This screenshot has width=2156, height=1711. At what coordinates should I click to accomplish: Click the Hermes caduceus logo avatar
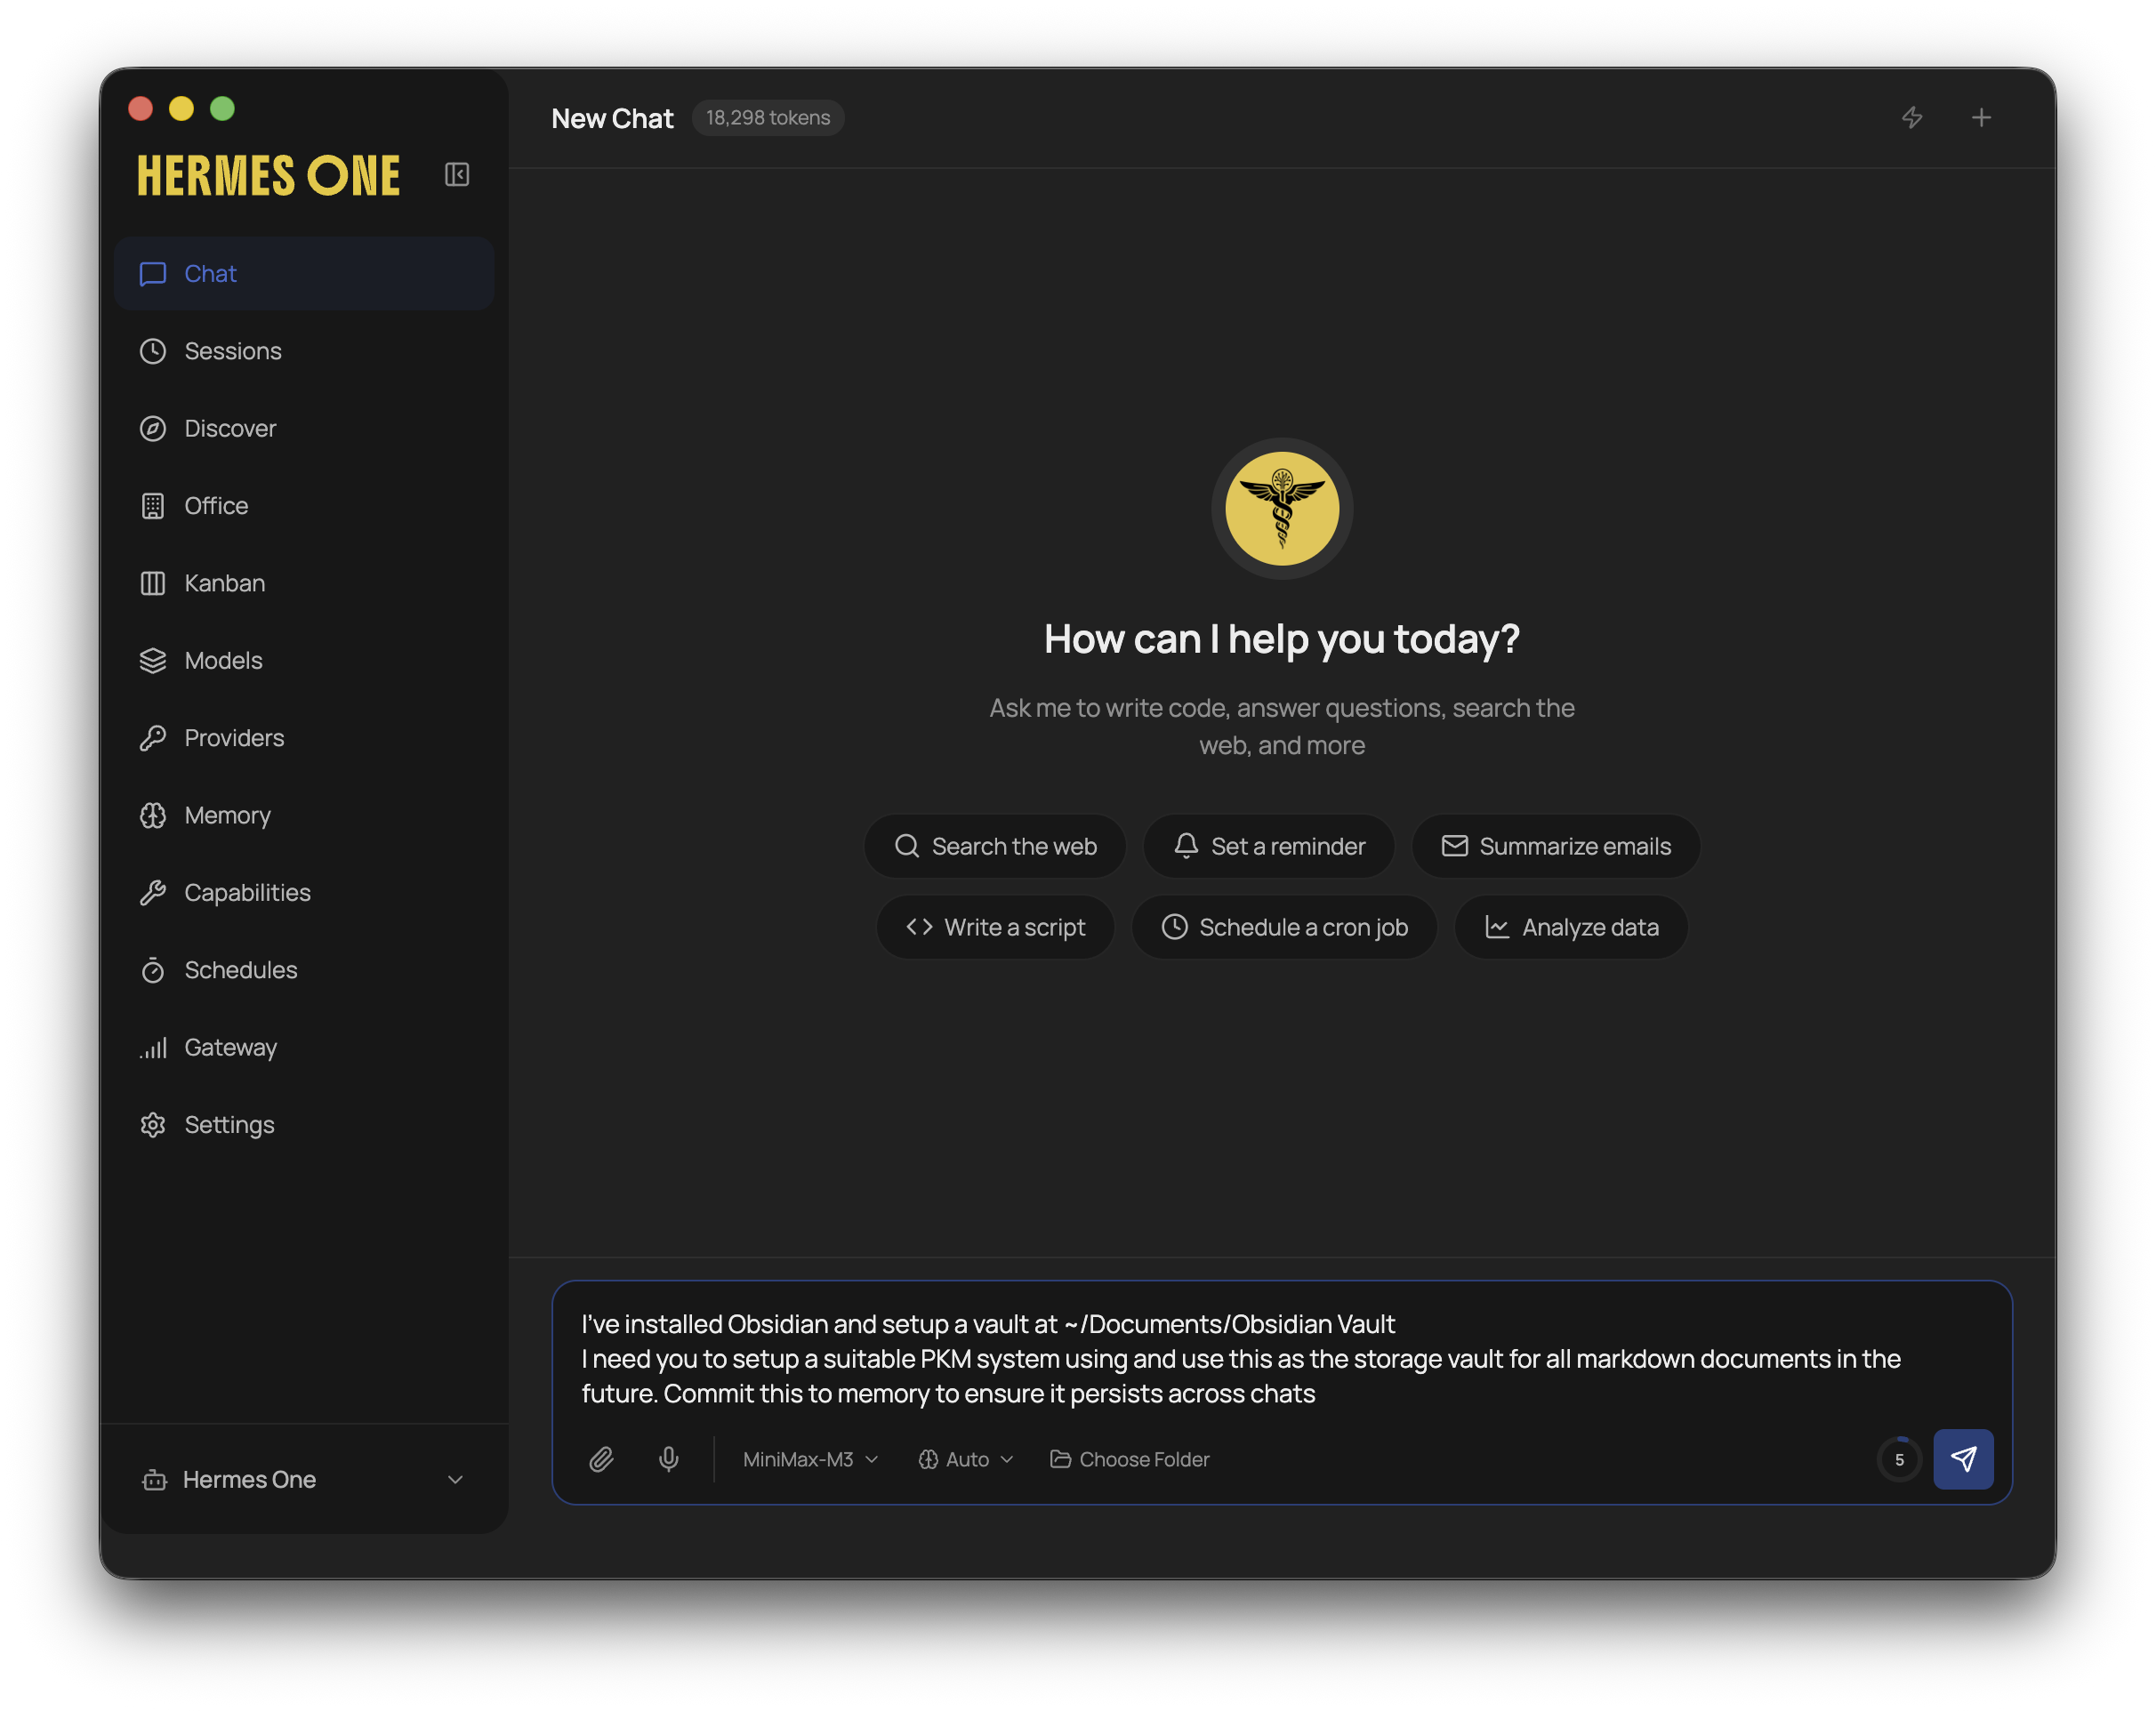(1282, 509)
